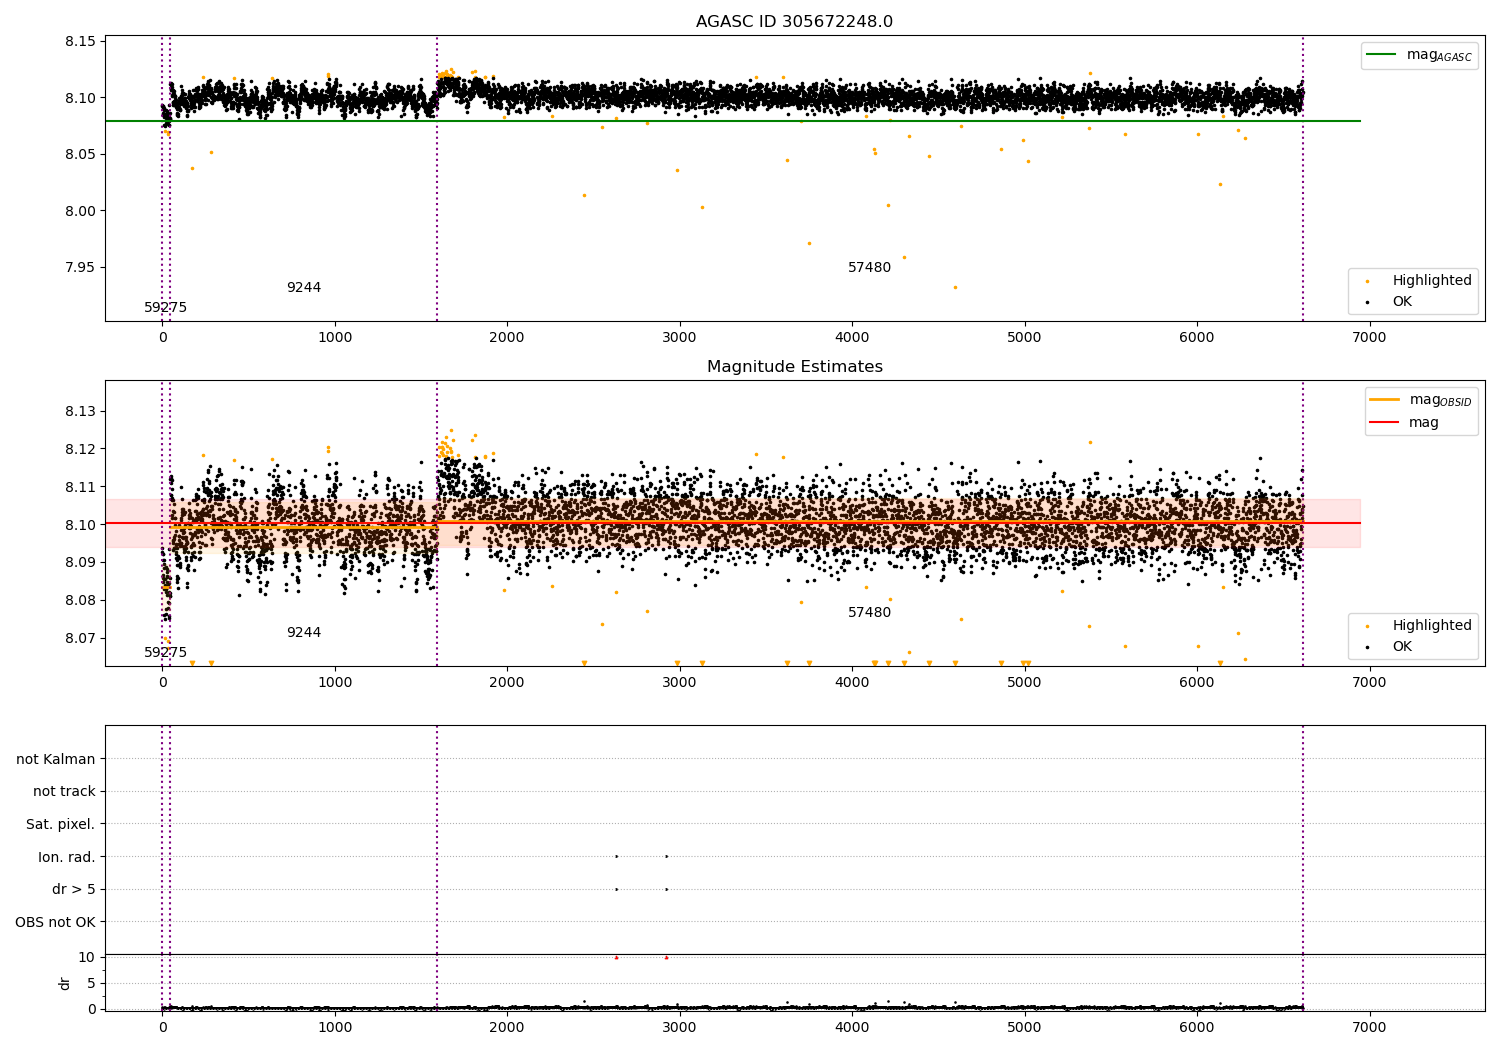Click the "59275" annotation in the top plot

click(x=166, y=308)
